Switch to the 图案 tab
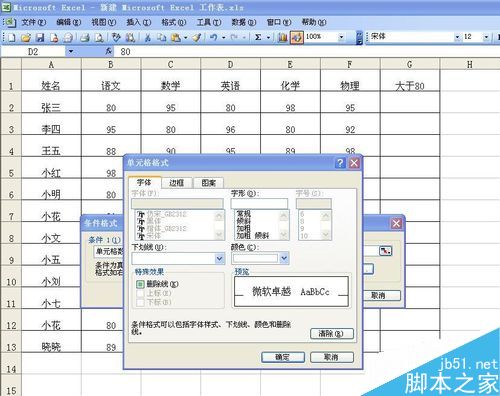 [209, 183]
